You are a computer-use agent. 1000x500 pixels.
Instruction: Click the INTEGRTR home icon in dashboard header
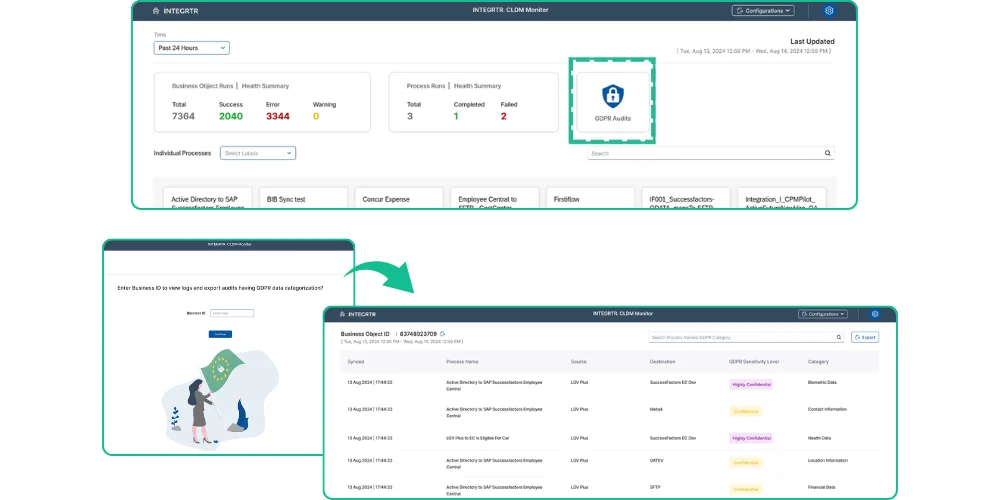click(156, 11)
